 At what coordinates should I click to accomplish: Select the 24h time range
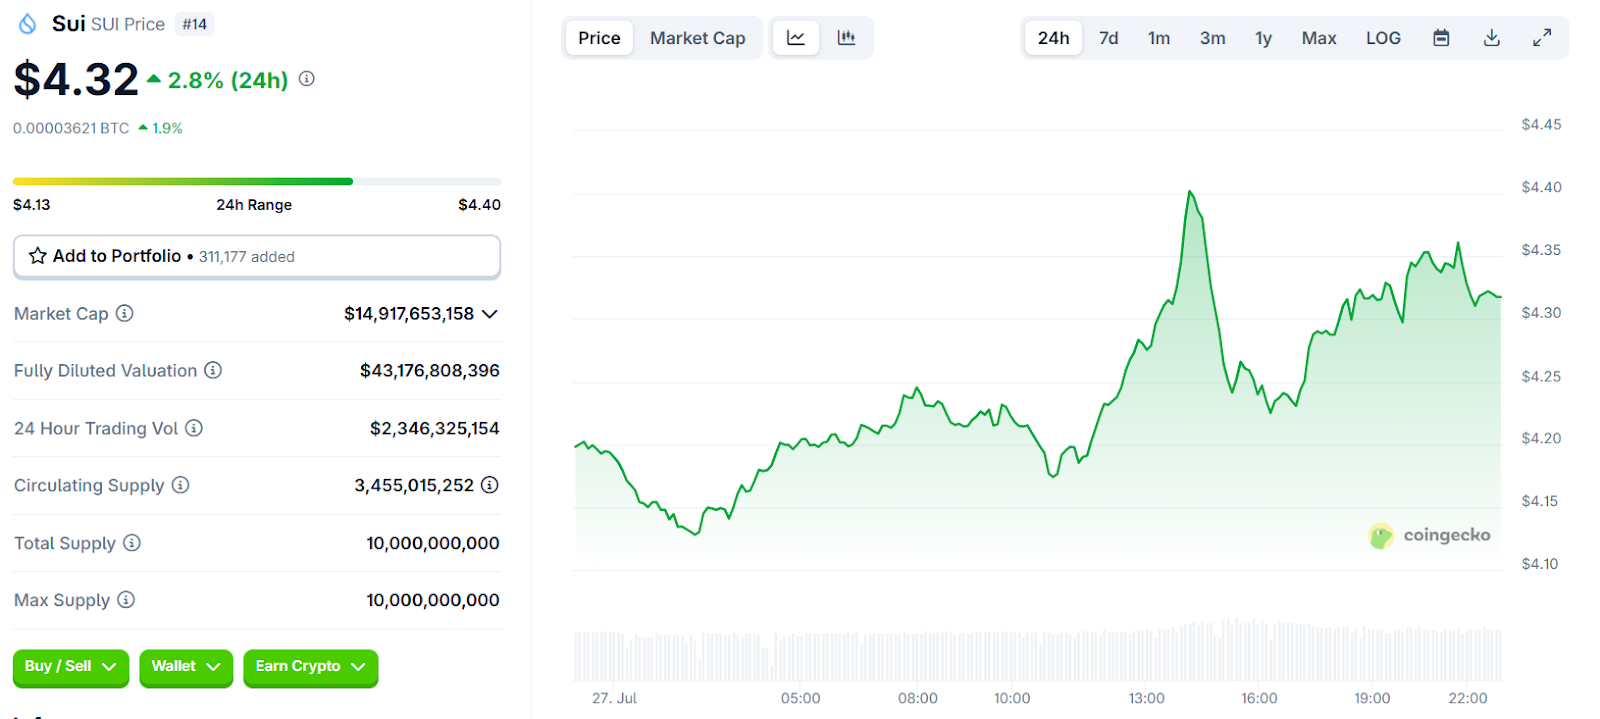point(1053,38)
